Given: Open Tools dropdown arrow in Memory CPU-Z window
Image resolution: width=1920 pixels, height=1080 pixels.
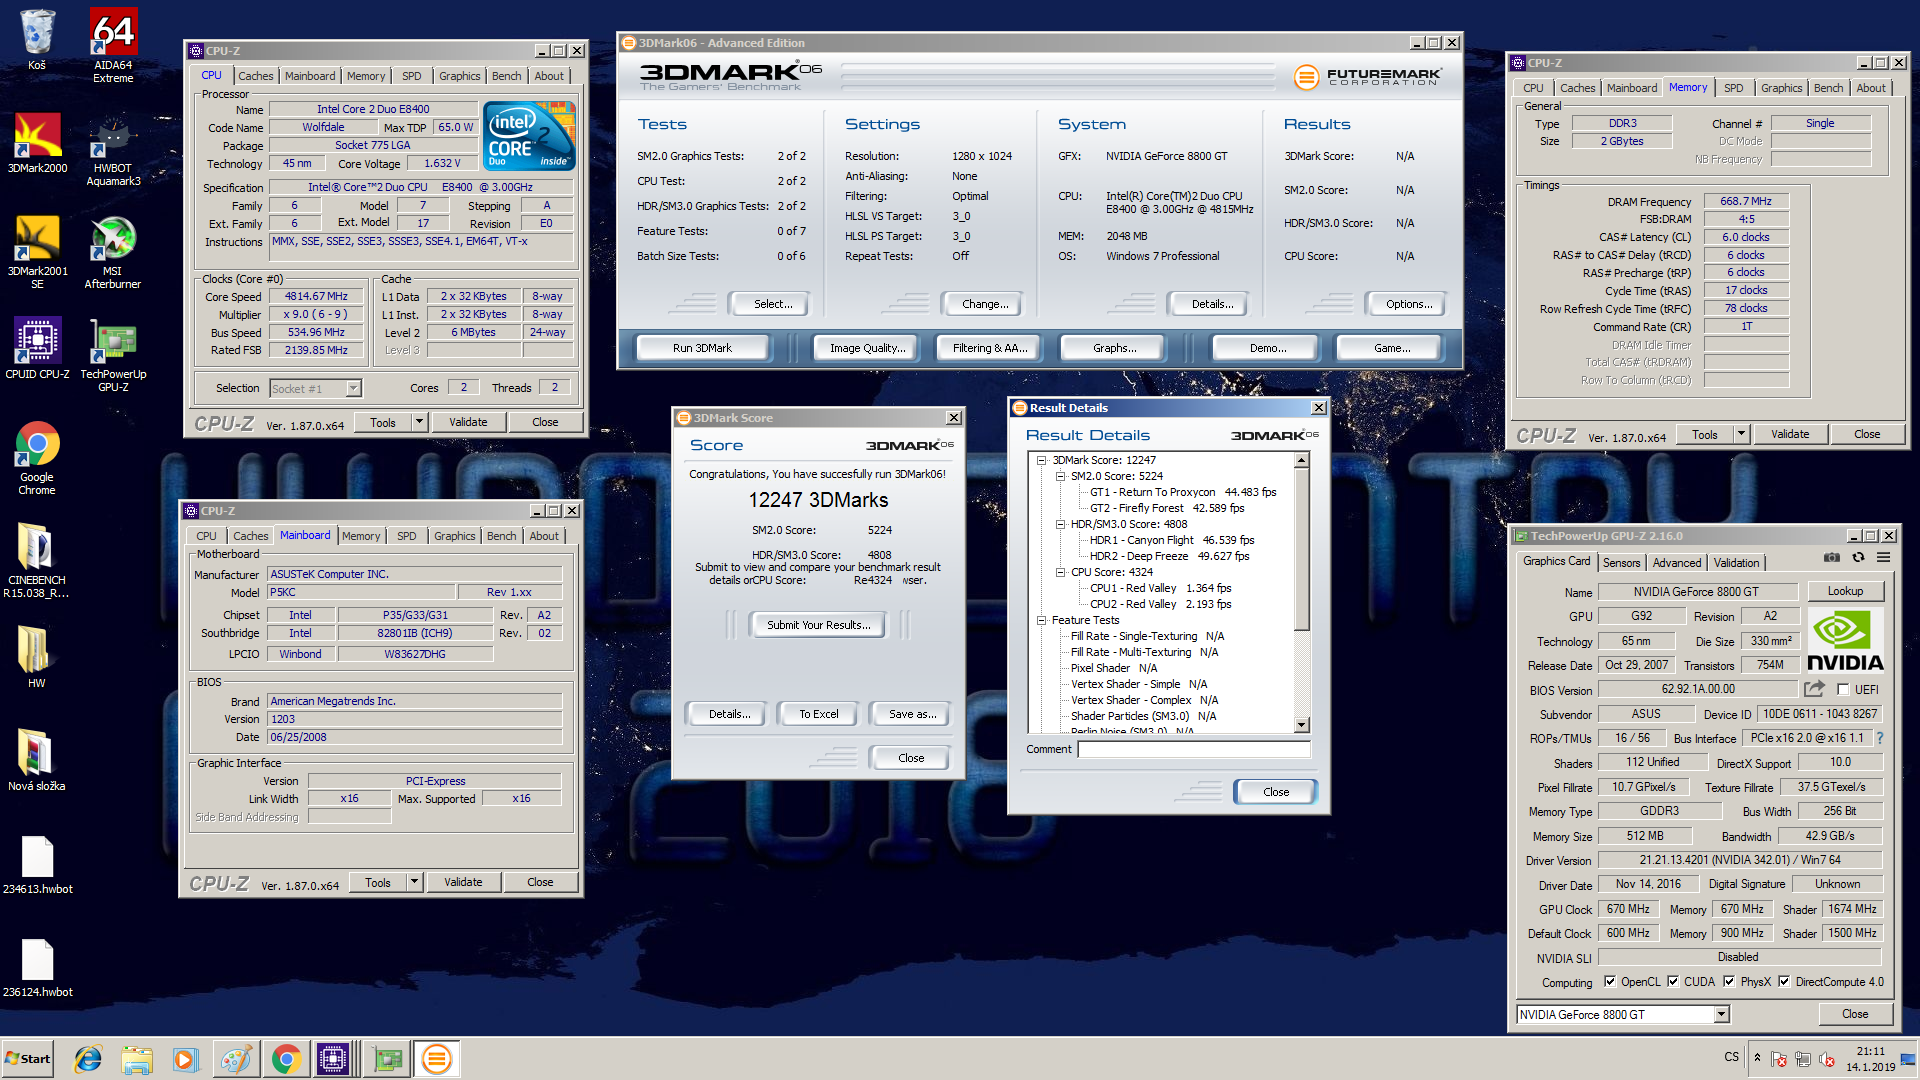Looking at the screenshot, I should pyautogui.click(x=1741, y=434).
